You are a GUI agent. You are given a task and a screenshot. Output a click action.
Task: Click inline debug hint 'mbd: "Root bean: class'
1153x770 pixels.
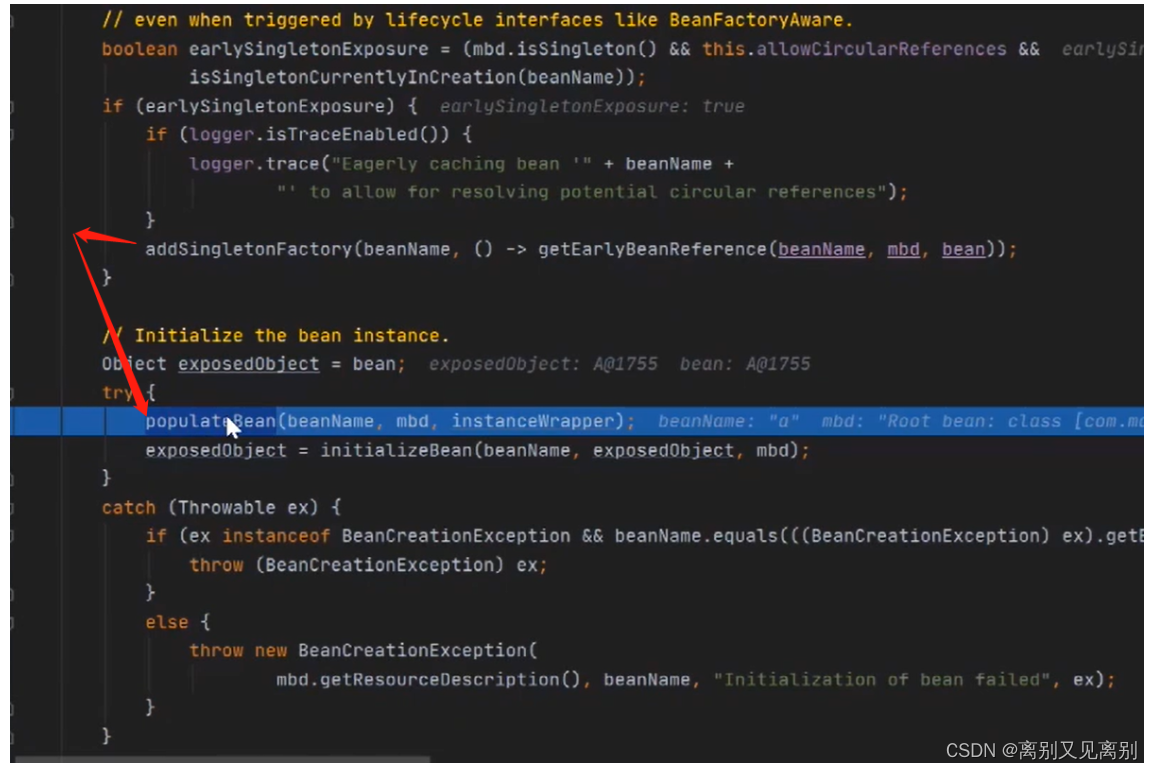point(940,421)
